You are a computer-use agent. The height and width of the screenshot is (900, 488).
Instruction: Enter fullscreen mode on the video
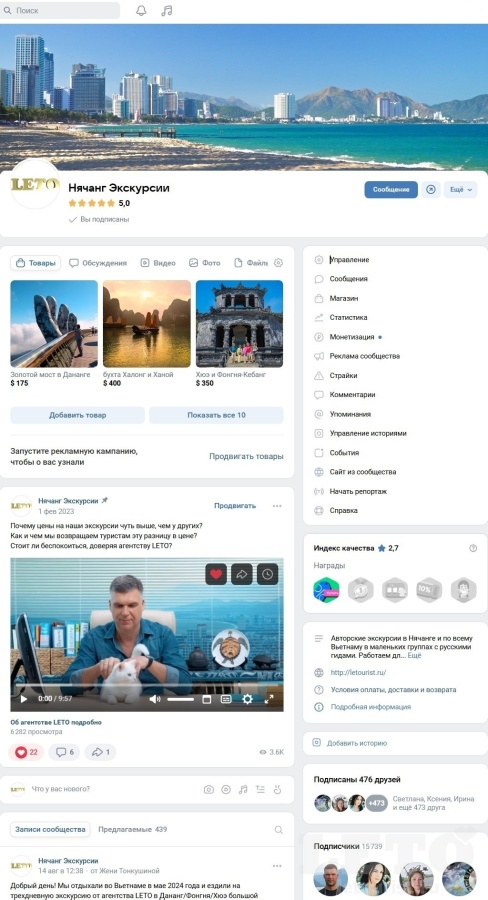click(269, 699)
